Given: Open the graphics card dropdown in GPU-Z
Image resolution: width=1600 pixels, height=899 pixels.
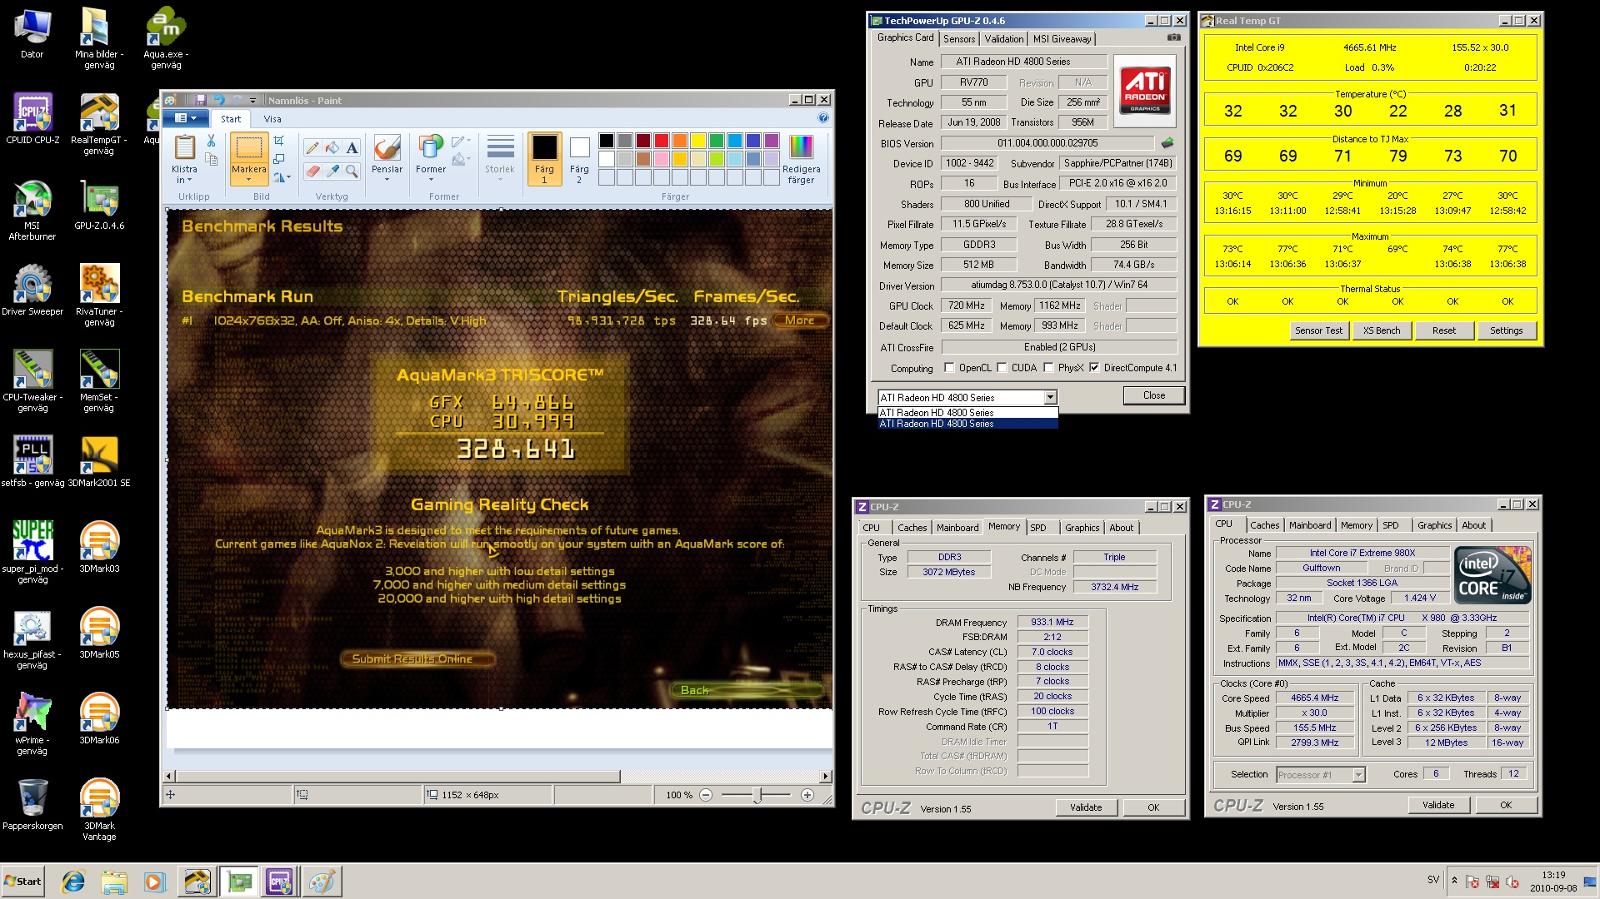Looking at the screenshot, I should pos(1050,397).
